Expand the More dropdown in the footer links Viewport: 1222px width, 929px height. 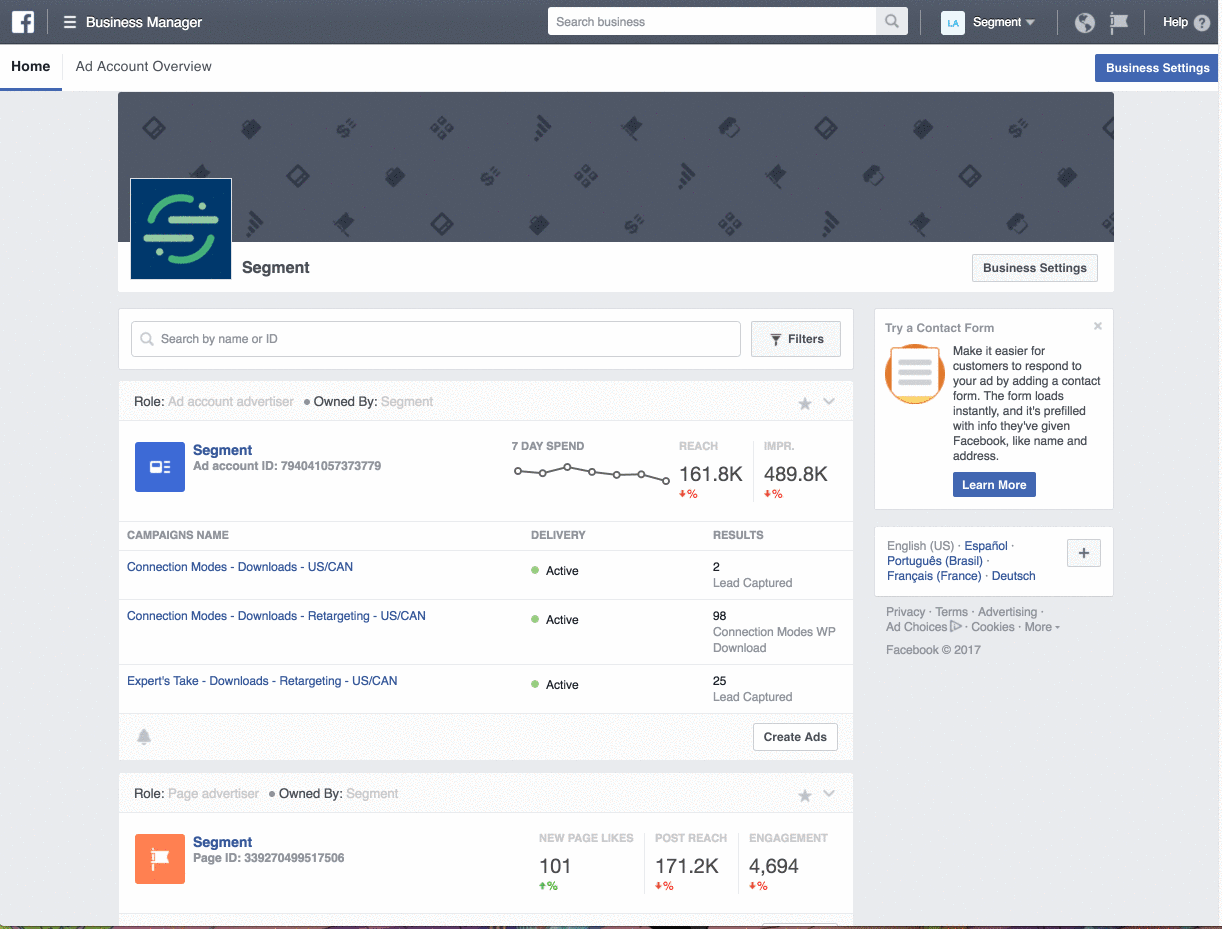(x=1041, y=626)
